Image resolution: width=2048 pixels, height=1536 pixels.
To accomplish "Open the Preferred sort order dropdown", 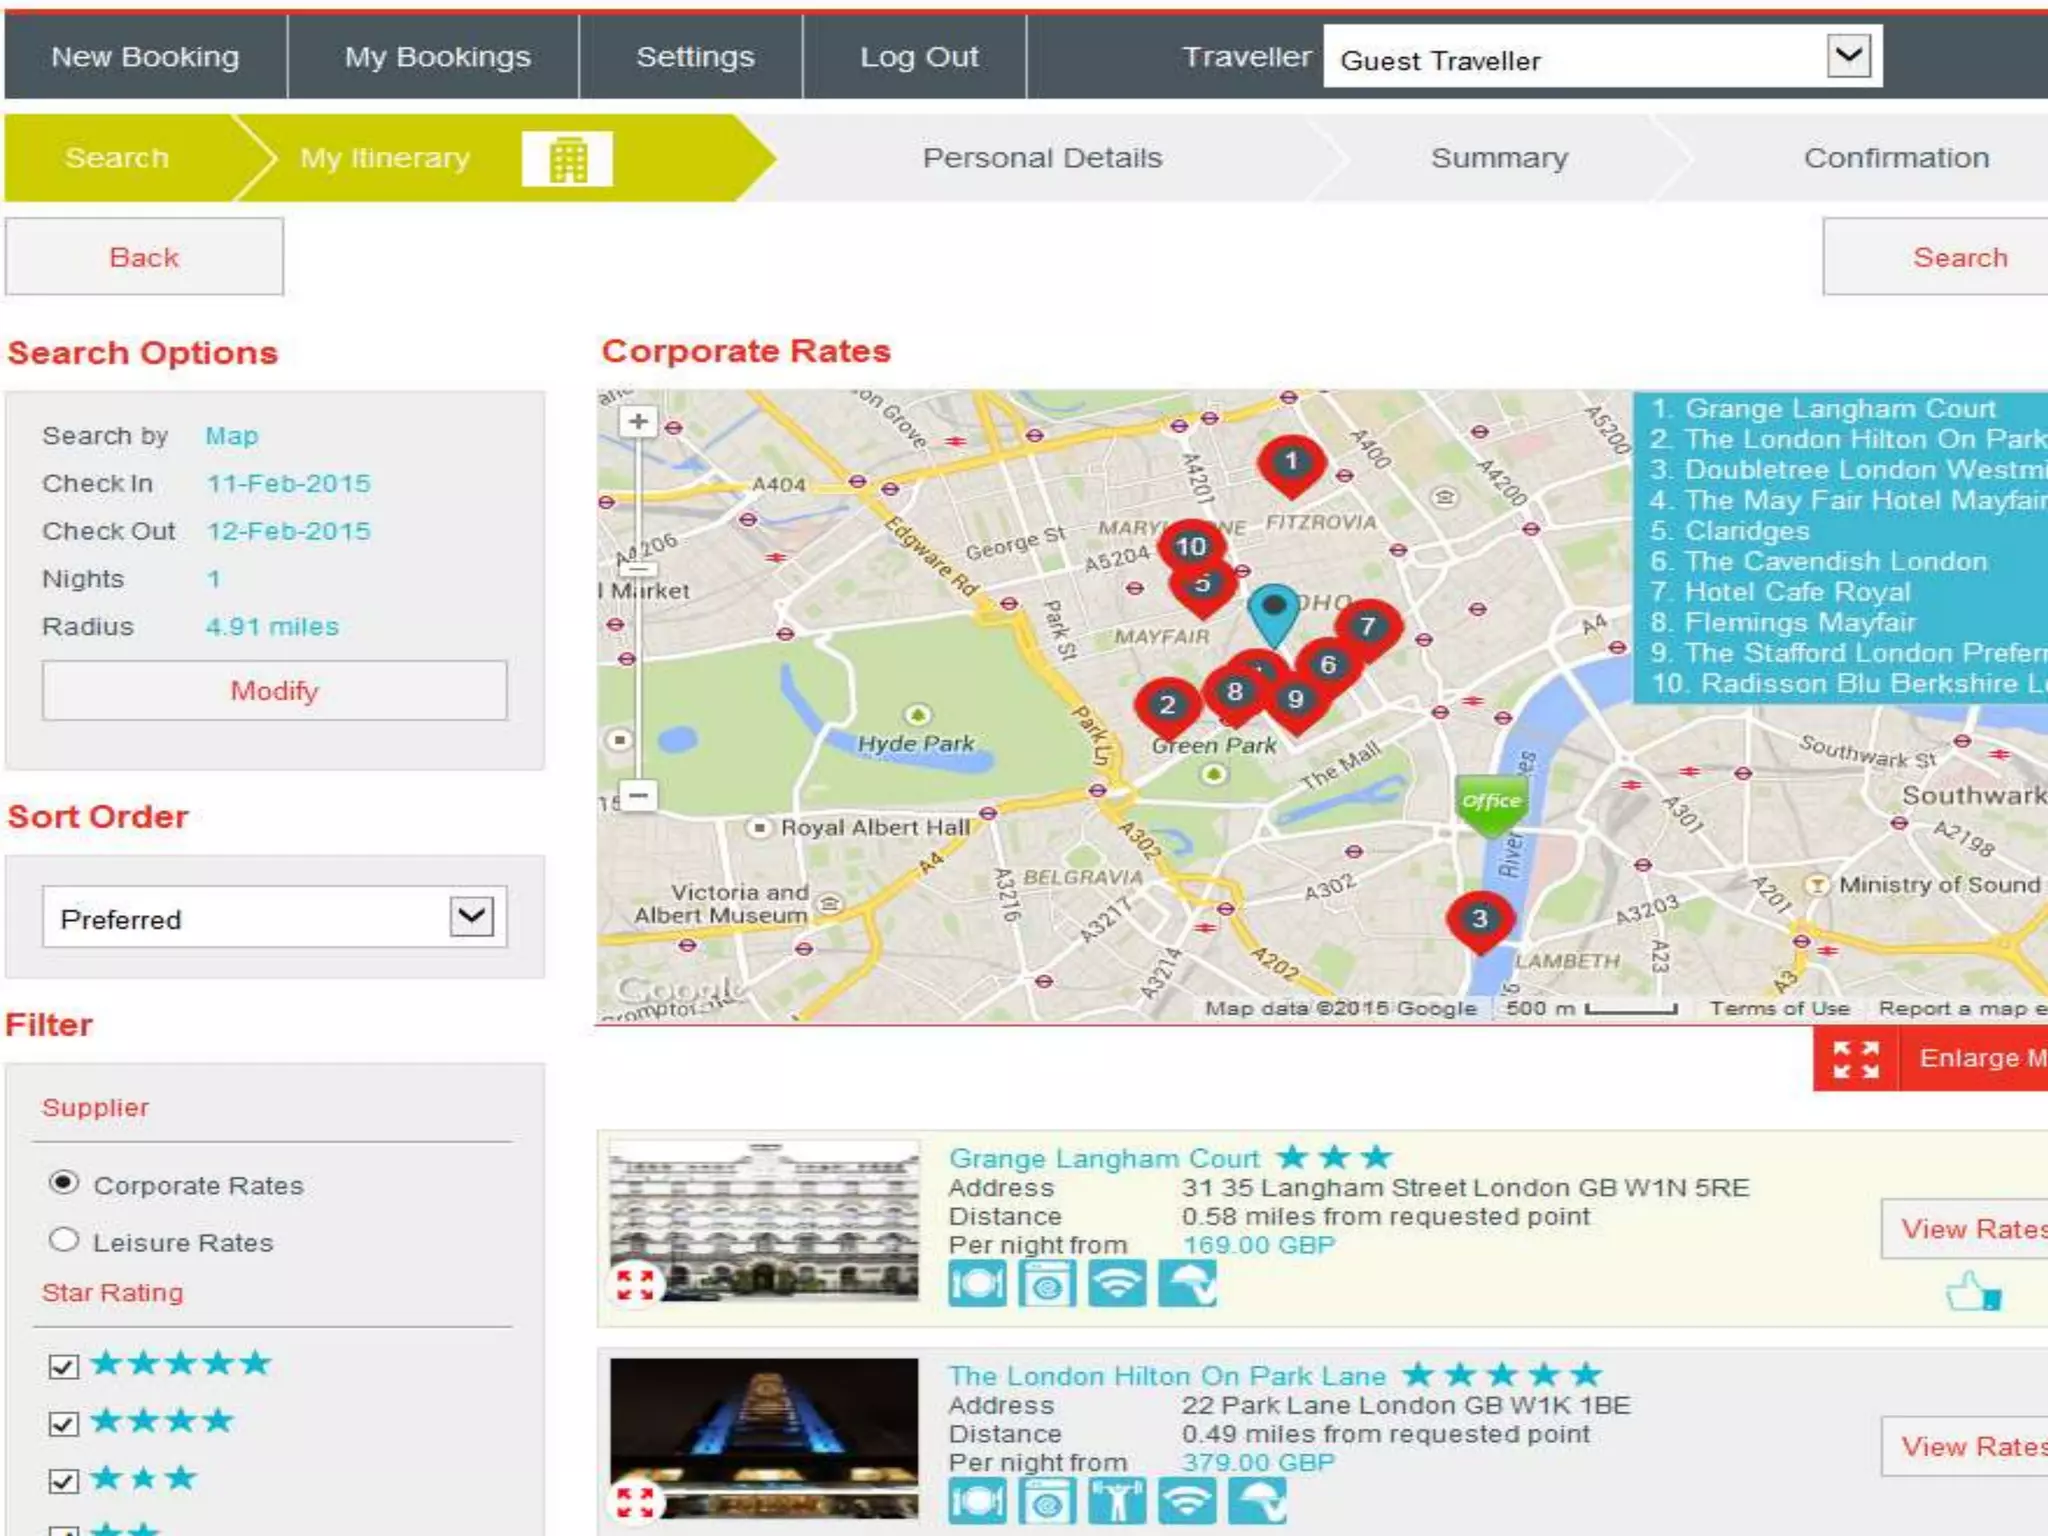I will (275, 917).
